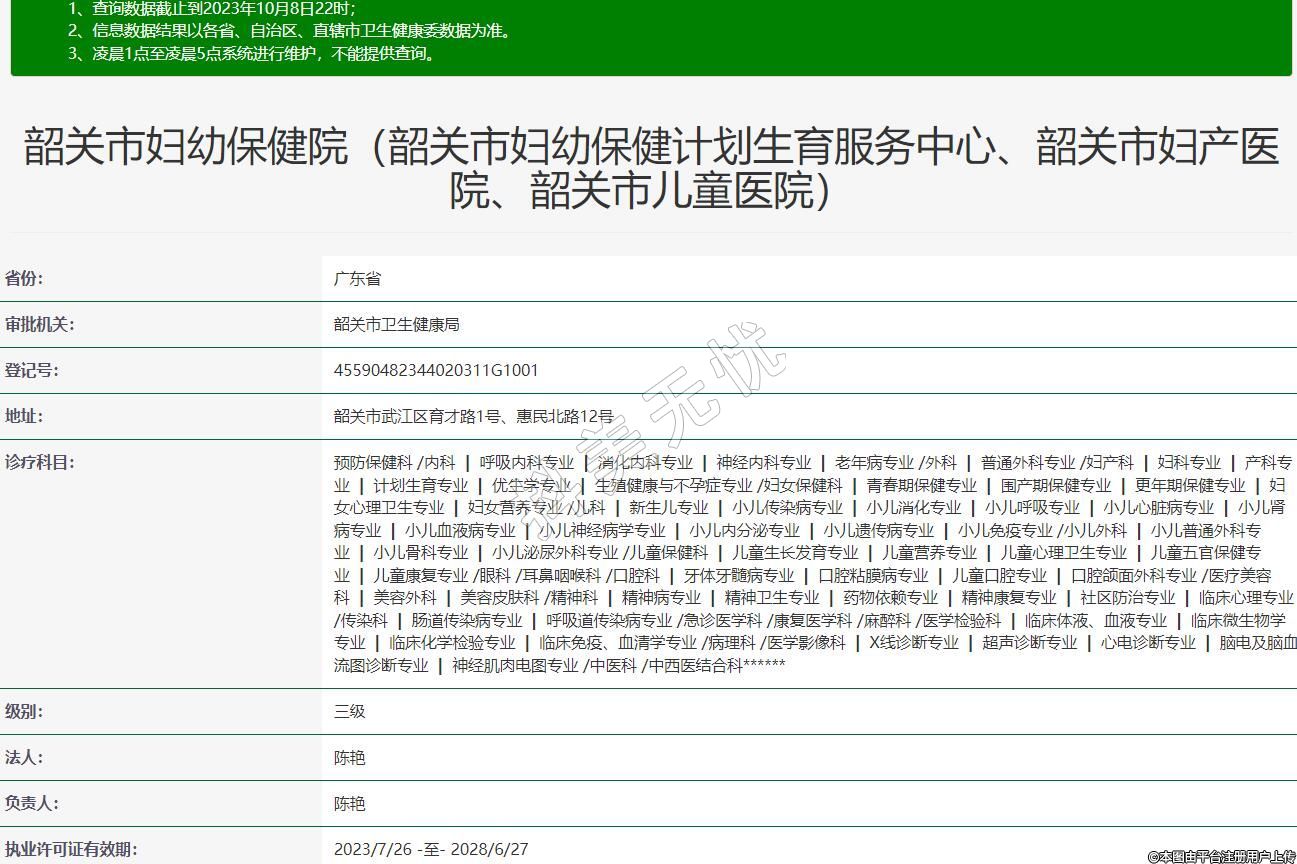This screenshot has width=1297, height=864.
Task: Click the 级别 row label
Action: coord(24,711)
